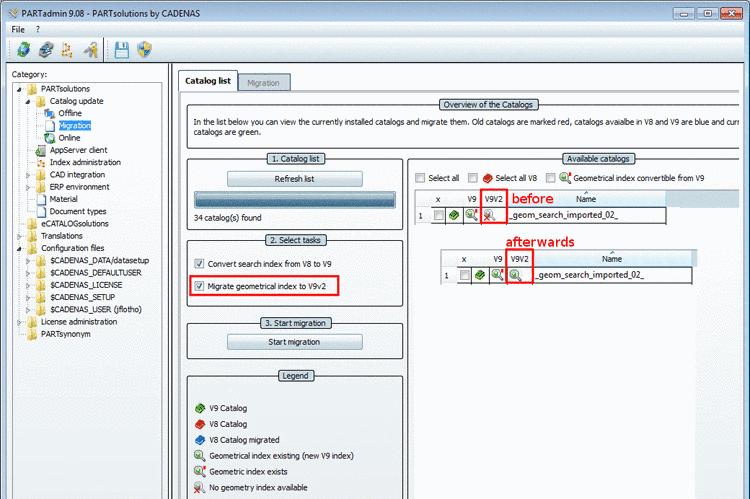Click the Offline item icon in tree
This screenshot has height=499, width=750.
[50, 113]
